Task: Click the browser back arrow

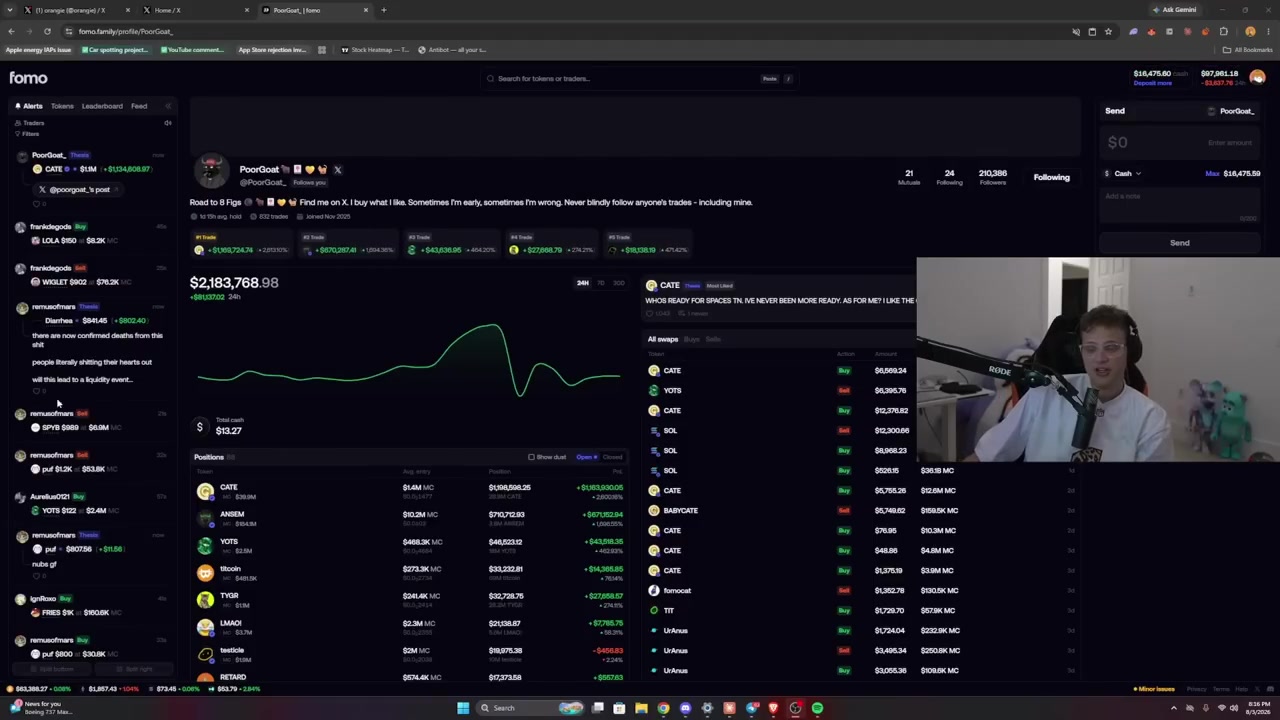Action: point(11,31)
